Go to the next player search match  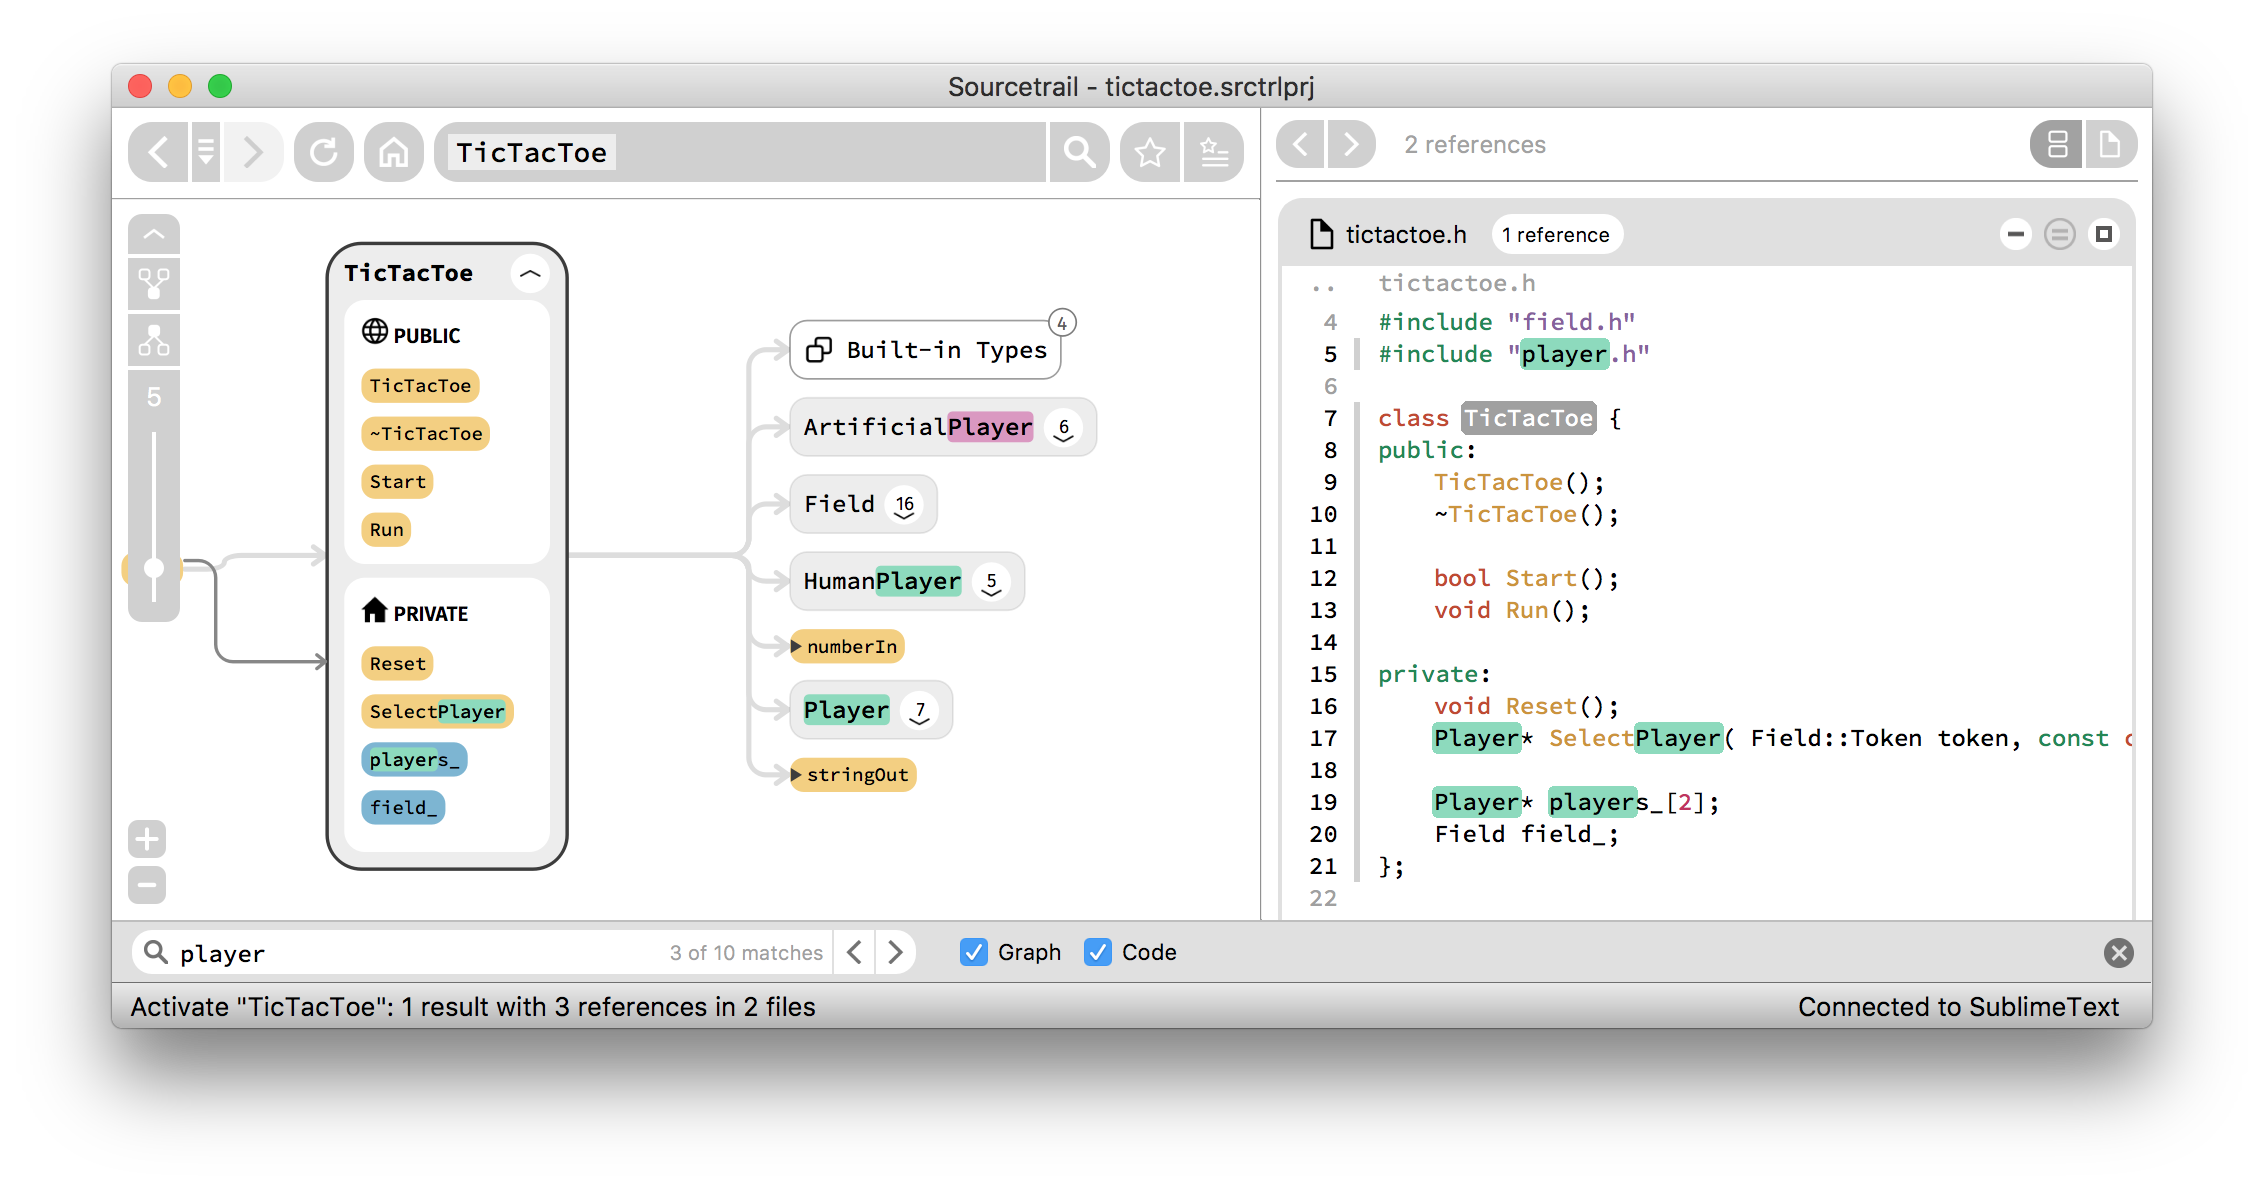896,952
